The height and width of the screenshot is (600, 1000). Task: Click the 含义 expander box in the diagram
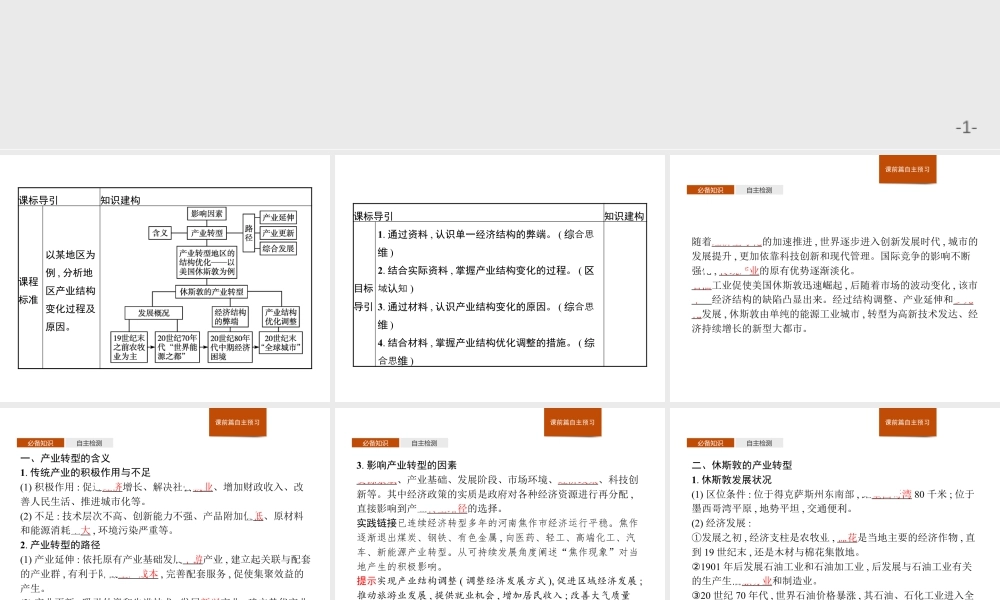(x=160, y=233)
